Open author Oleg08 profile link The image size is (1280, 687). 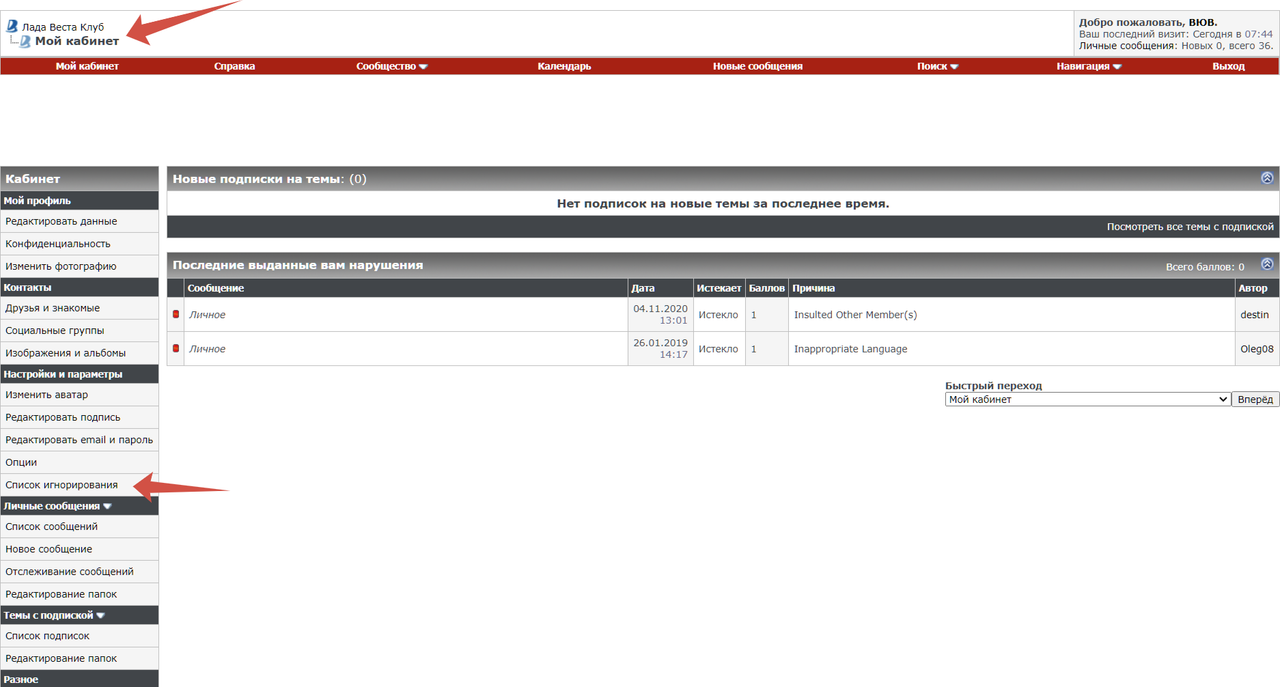1257,348
